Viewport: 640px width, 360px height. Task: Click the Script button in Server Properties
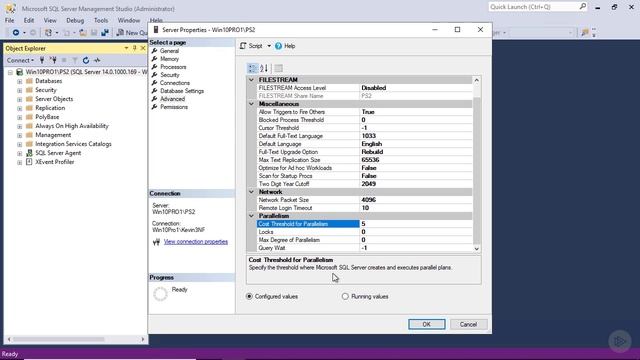click(x=252, y=46)
